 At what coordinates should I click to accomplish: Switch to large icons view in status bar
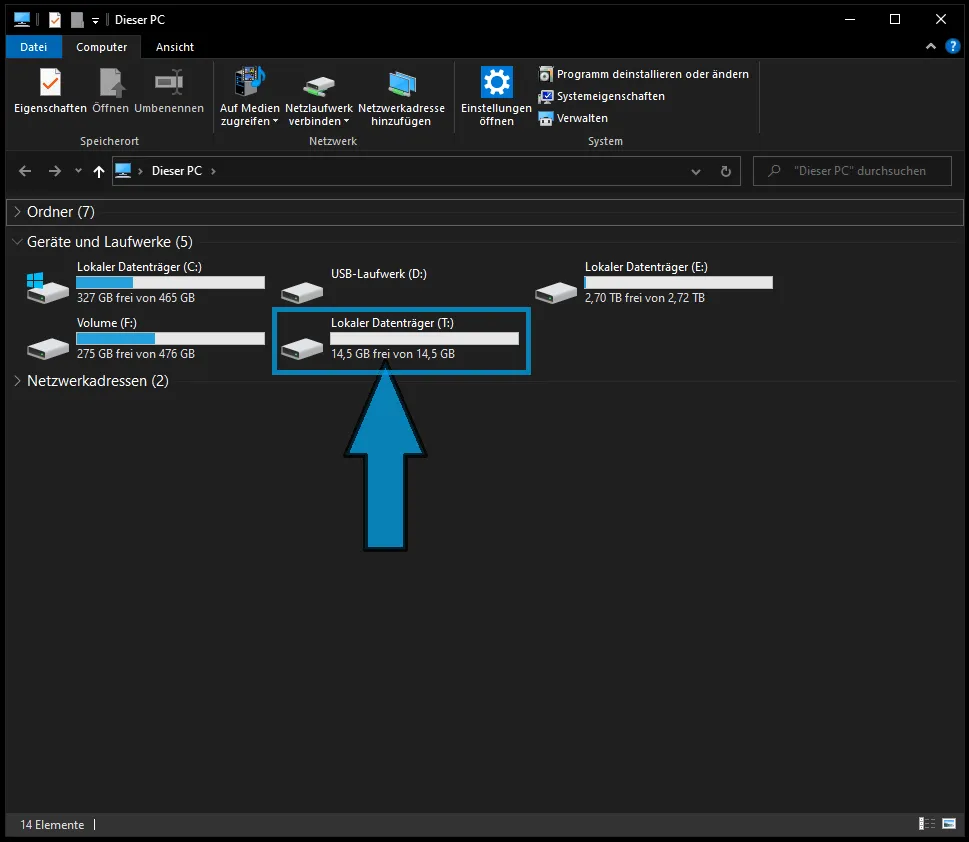coord(949,823)
